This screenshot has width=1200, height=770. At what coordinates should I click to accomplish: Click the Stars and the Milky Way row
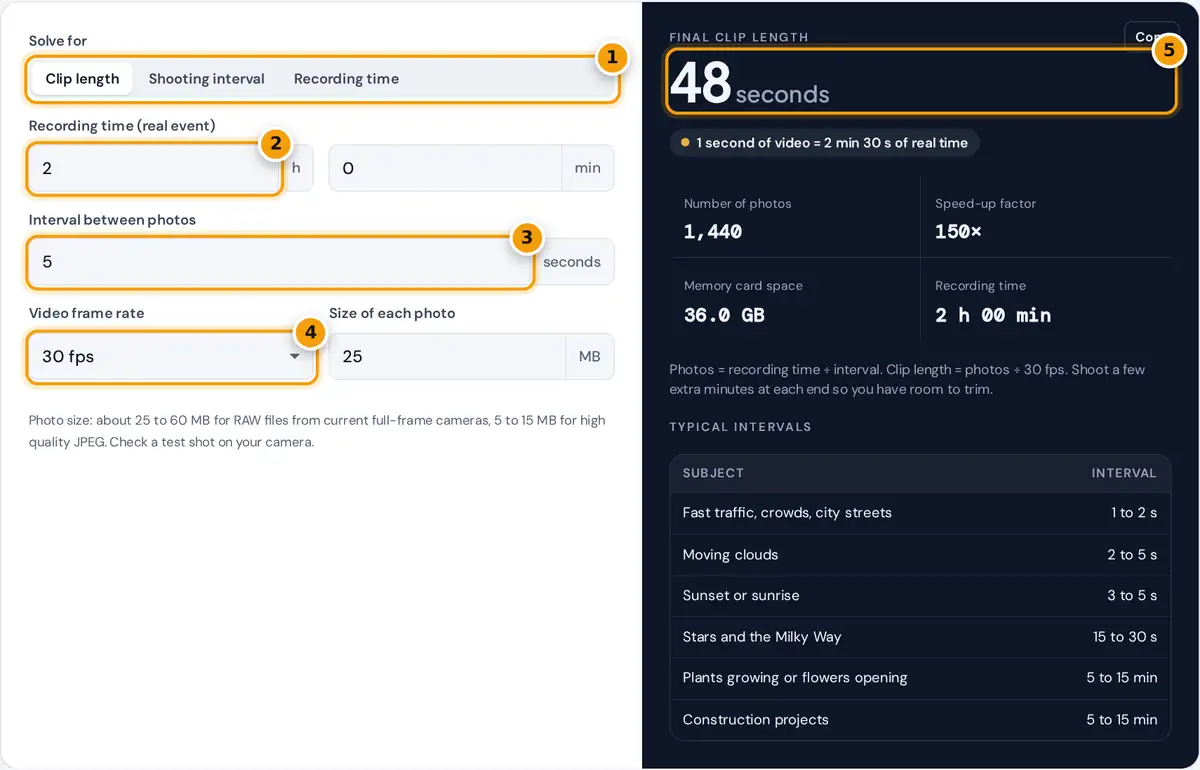coord(920,637)
